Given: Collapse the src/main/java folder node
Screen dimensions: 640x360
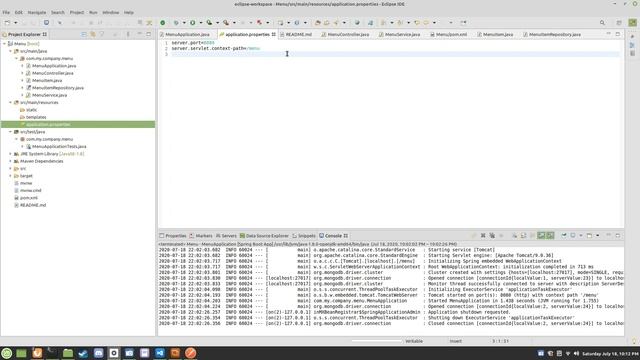Looking at the screenshot, I should [11, 51].
